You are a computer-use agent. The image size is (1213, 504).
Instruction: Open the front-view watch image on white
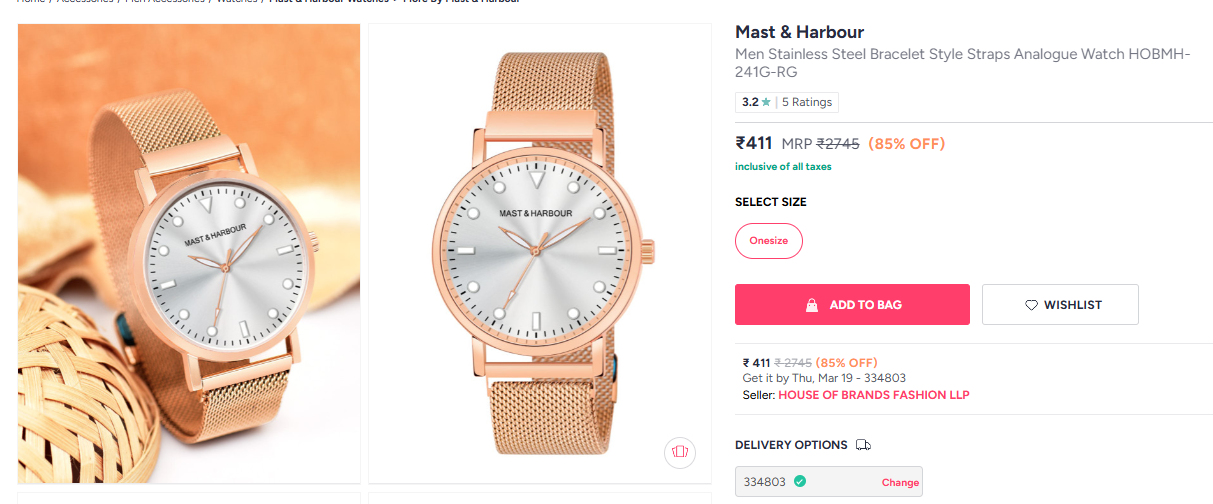(x=540, y=254)
